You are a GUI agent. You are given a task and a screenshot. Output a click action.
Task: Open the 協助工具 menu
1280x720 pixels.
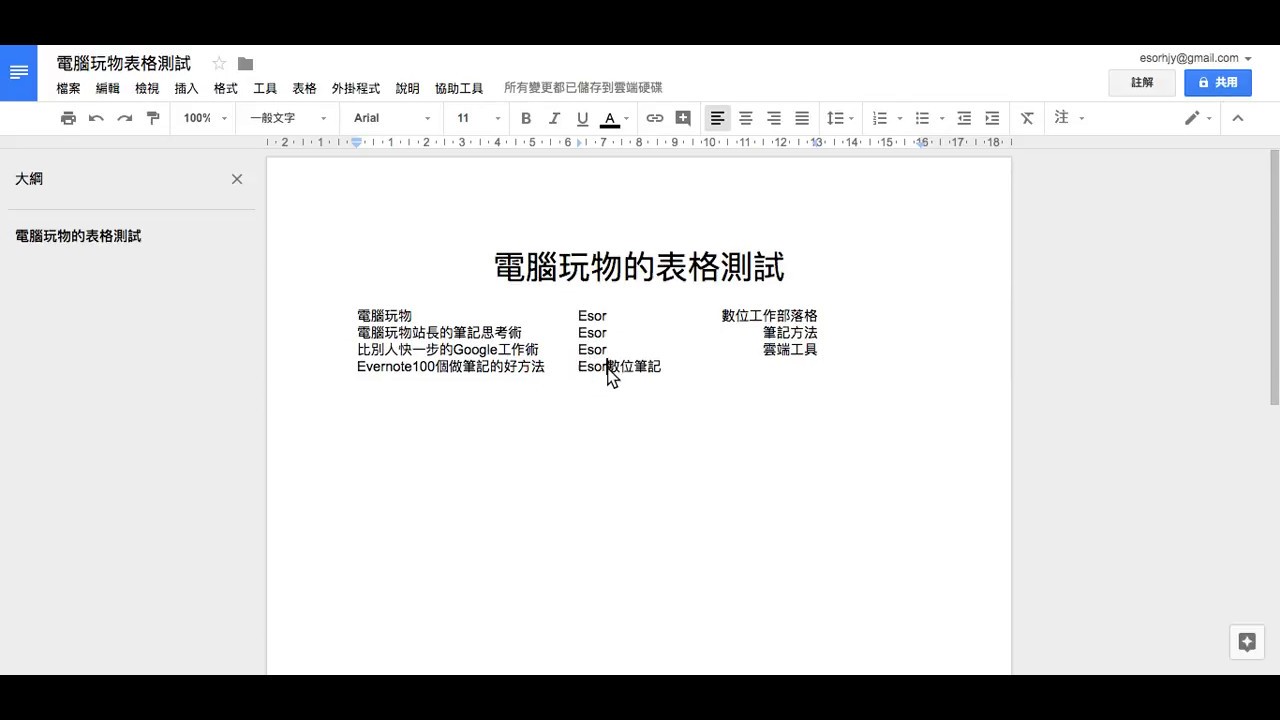pos(459,89)
